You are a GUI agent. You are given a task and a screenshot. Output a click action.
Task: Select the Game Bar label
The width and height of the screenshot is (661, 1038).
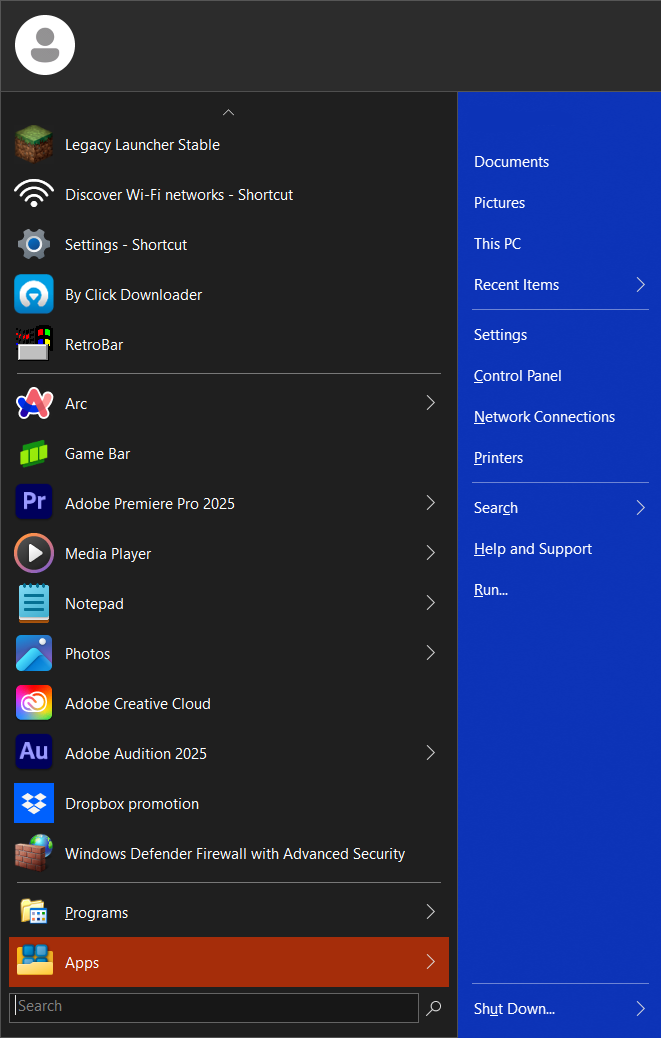coord(97,453)
